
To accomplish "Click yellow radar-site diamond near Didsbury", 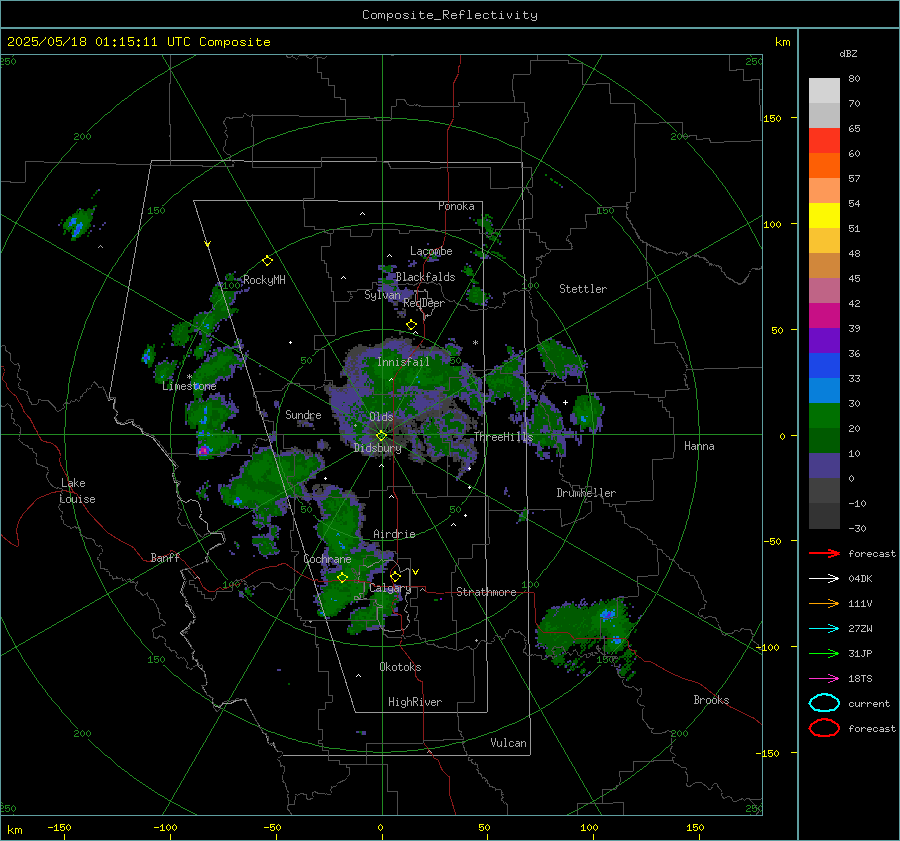I will [381, 436].
